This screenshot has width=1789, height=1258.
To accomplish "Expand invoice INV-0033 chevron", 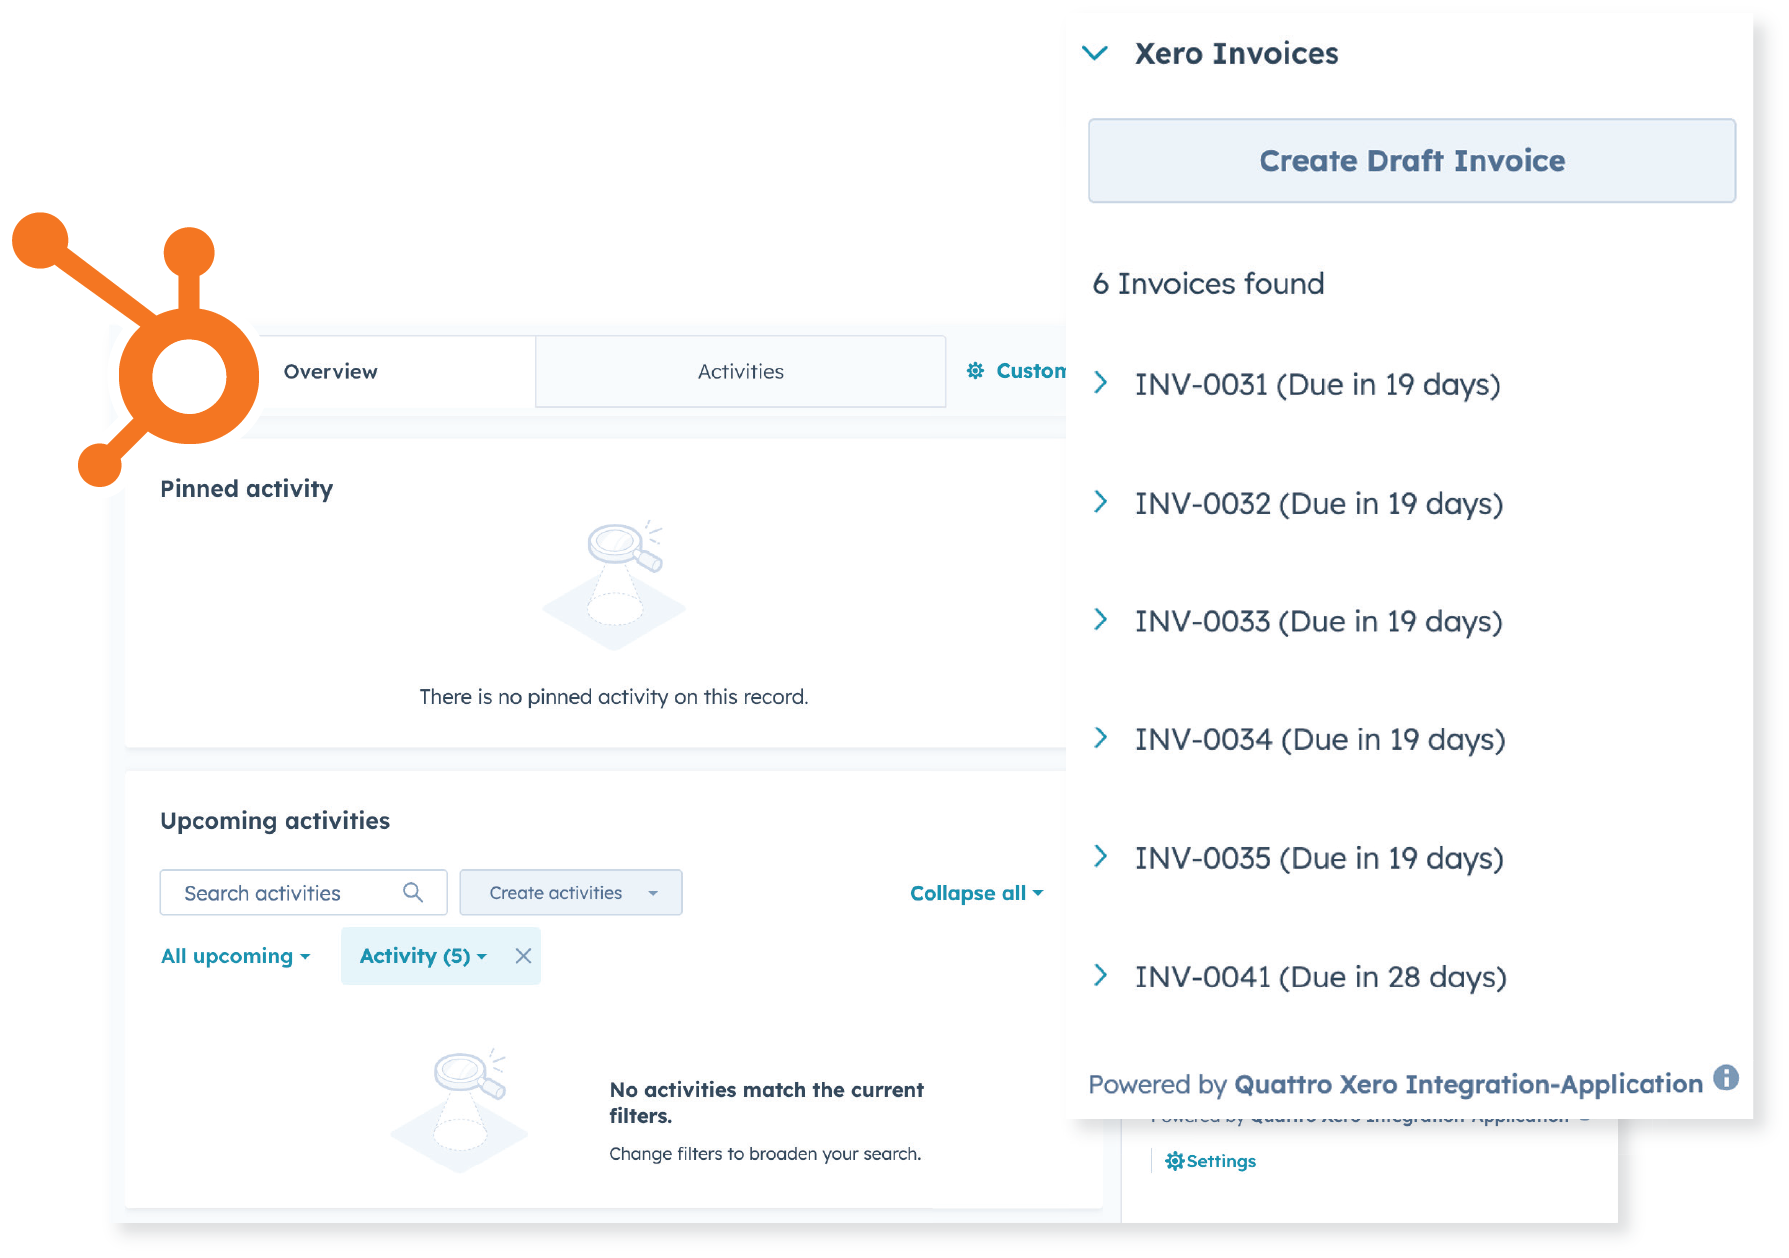I will pos(1100,620).
